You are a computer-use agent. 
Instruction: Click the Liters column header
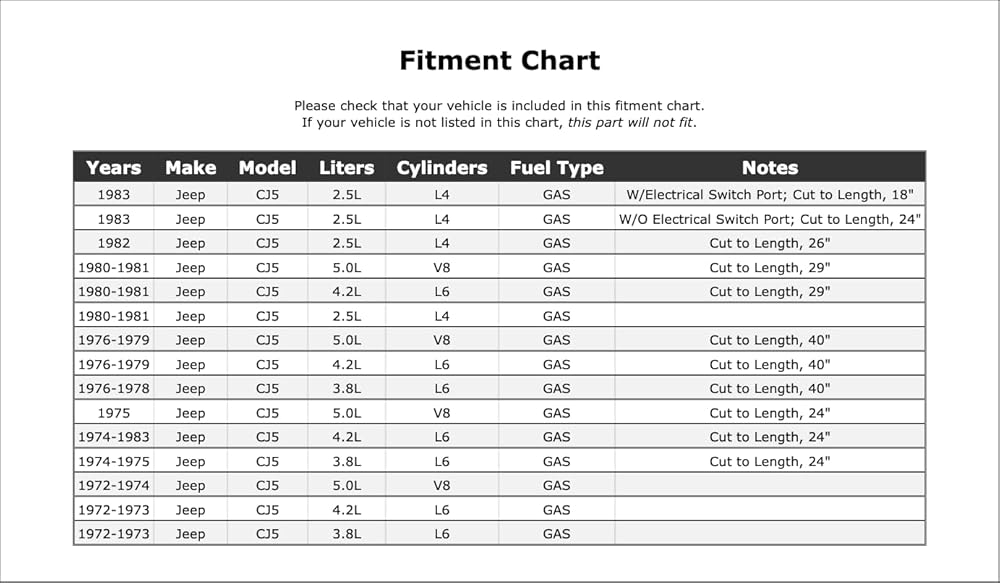coord(346,168)
